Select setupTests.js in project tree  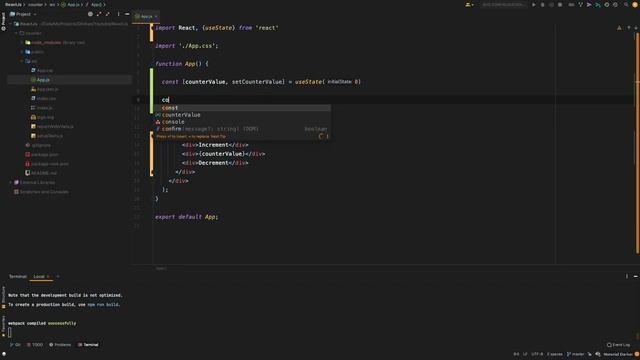(47, 136)
